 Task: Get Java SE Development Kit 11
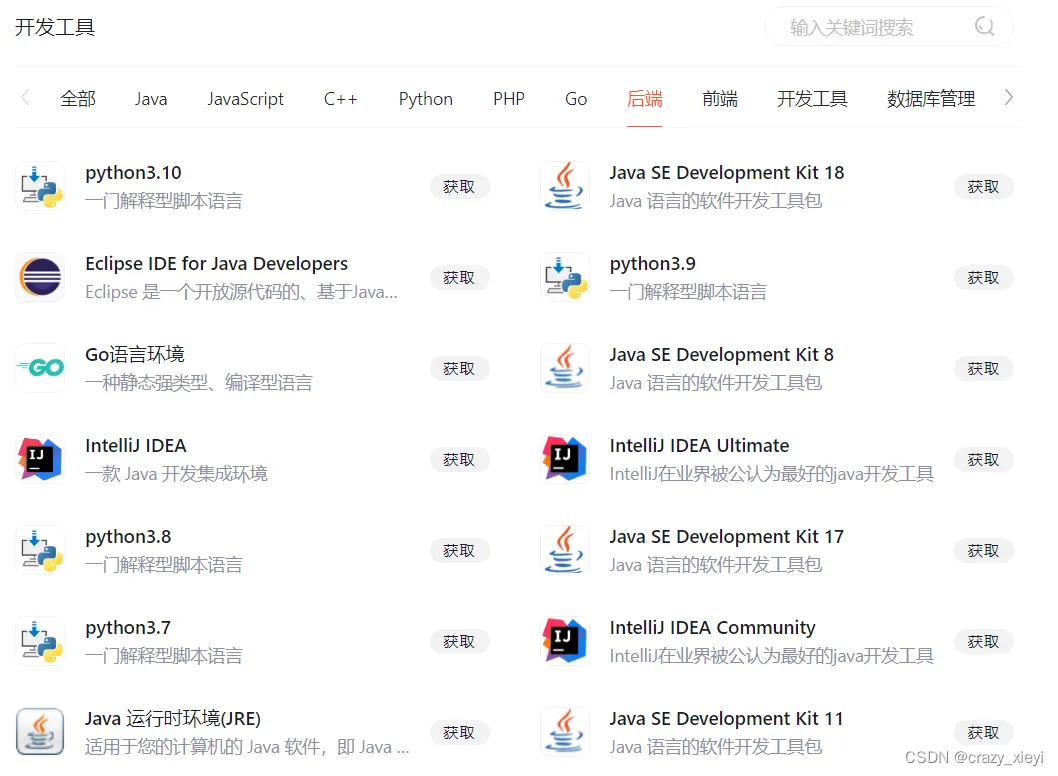click(x=984, y=733)
